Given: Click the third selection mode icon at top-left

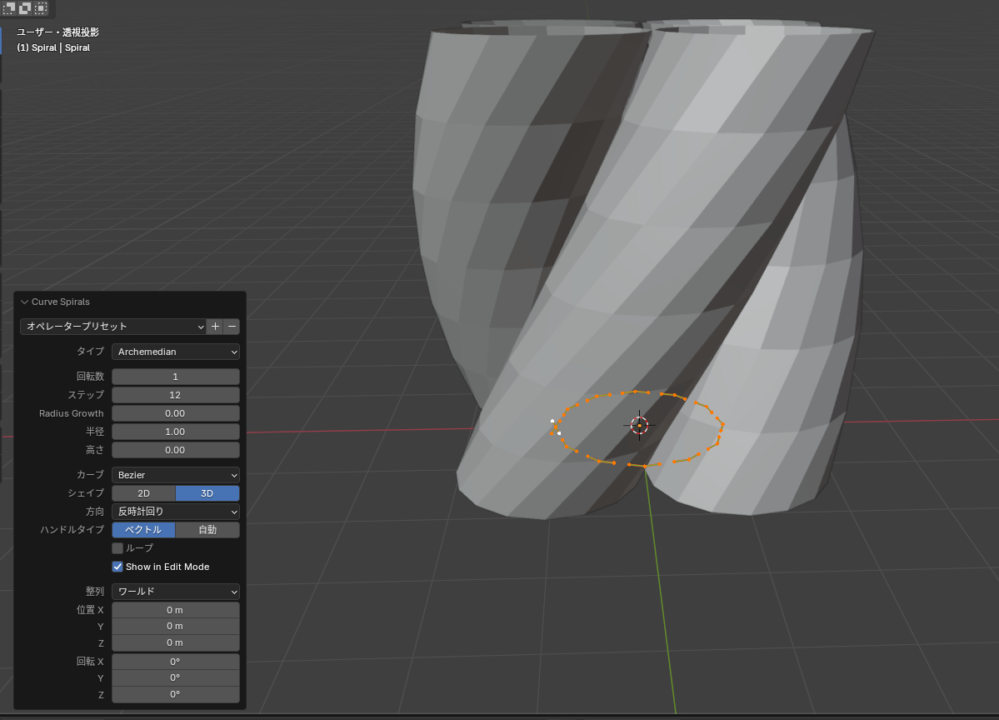Looking at the screenshot, I should [41, 8].
